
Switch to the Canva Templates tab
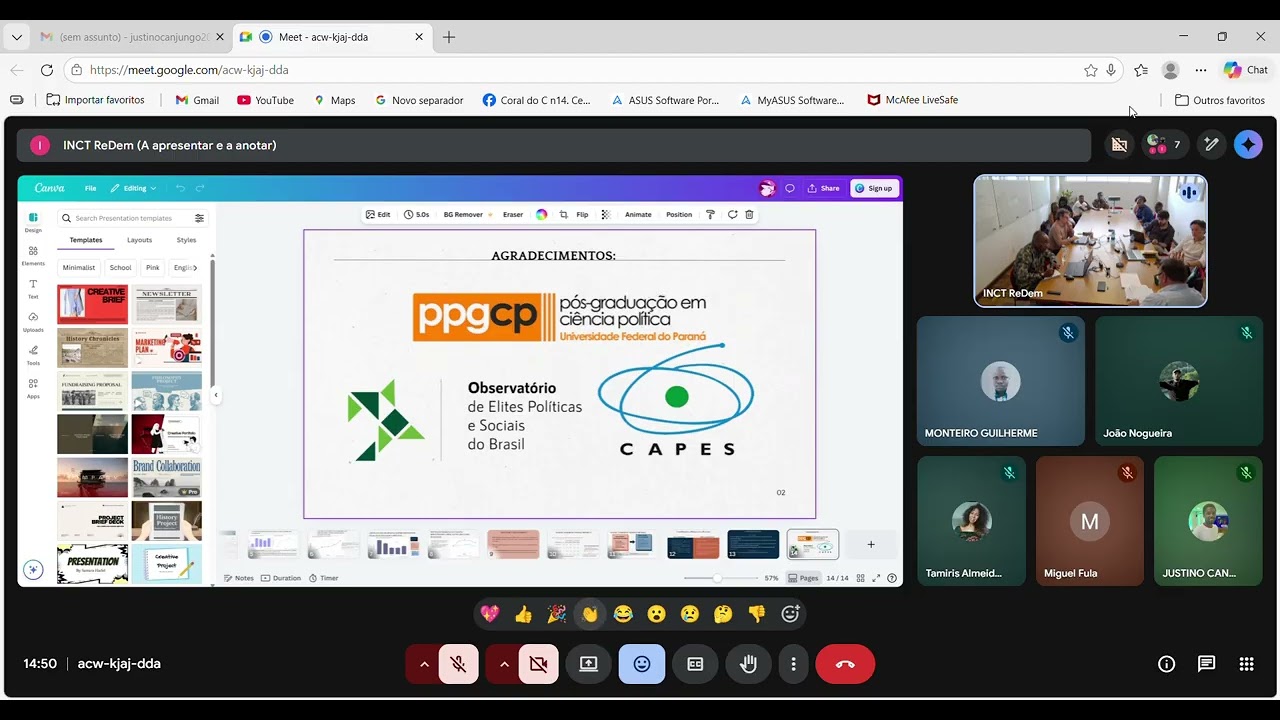tap(86, 240)
